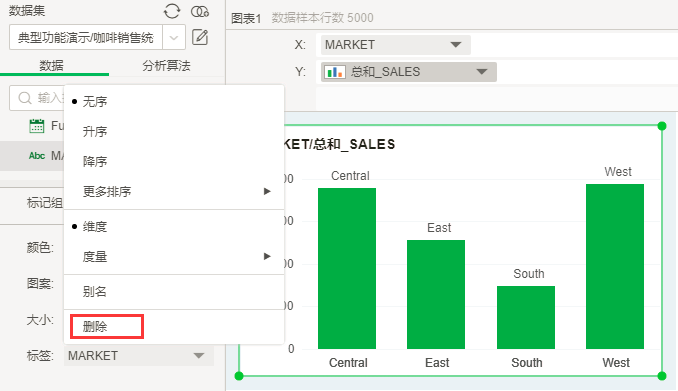Viewport: 678px width, 391px height.
Task: Click the dataset name field
Action: pos(86,38)
